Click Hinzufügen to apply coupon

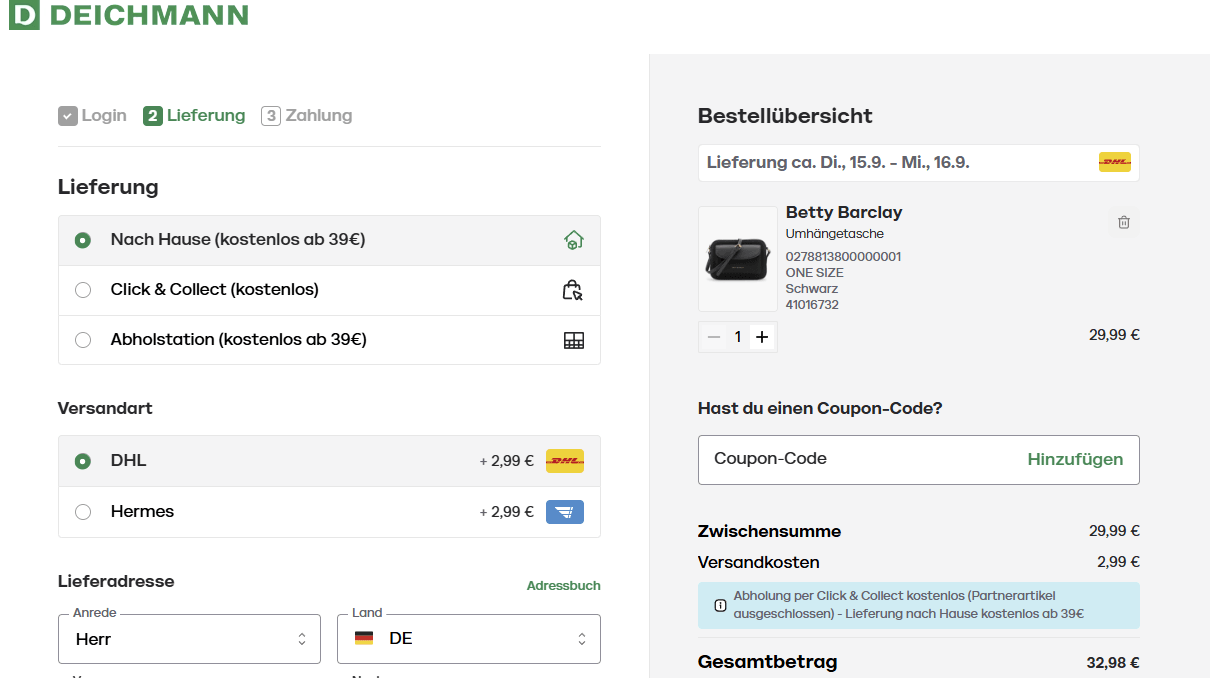[1075, 460]
